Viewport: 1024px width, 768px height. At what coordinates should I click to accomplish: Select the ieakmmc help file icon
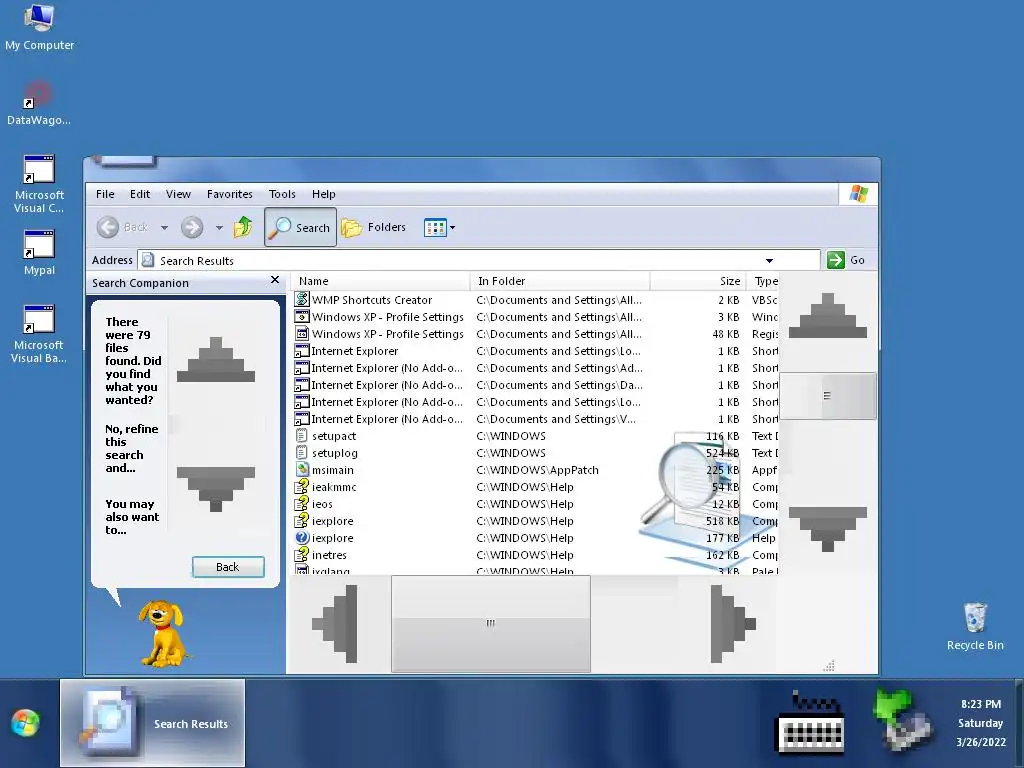tap(302, 486)
